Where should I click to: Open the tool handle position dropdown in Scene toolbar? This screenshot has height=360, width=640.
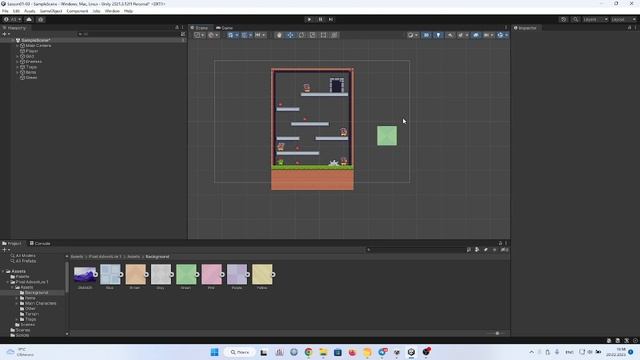pyautogui.click(x=199, y=35)
